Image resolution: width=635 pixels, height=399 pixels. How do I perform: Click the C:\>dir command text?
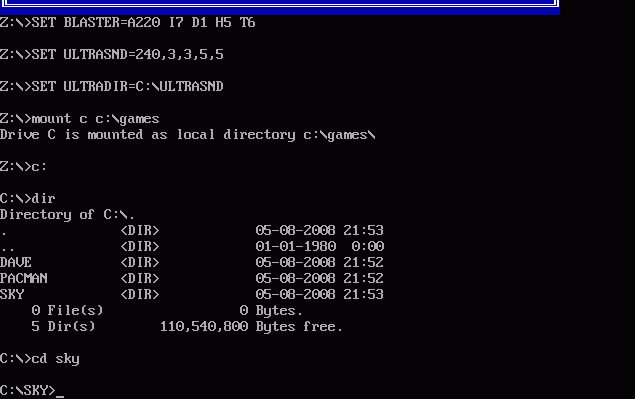point(28,198)
